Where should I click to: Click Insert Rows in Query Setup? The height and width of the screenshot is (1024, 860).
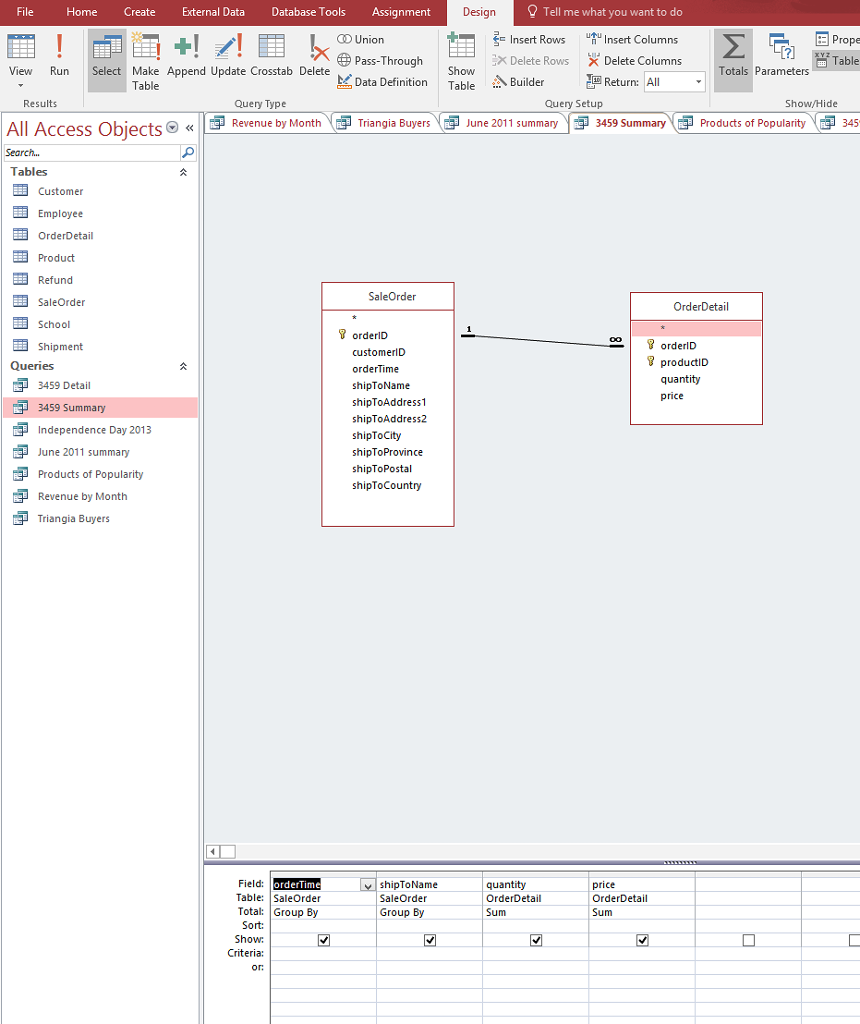tap(529, 39)
